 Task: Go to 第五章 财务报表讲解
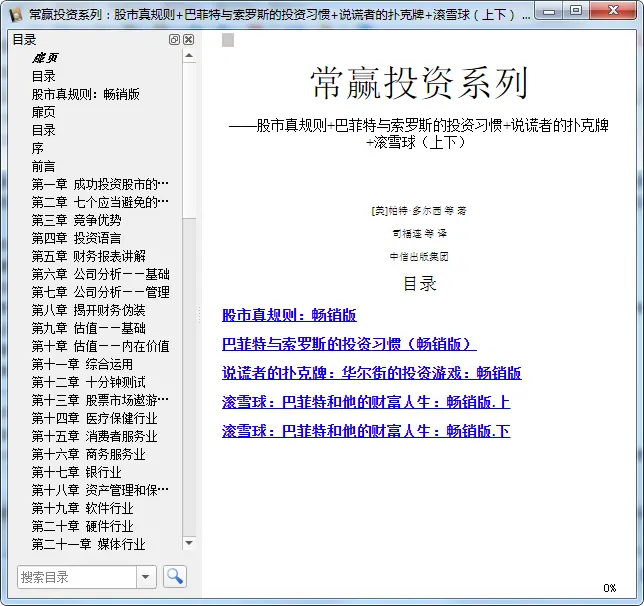pos(89,256)
